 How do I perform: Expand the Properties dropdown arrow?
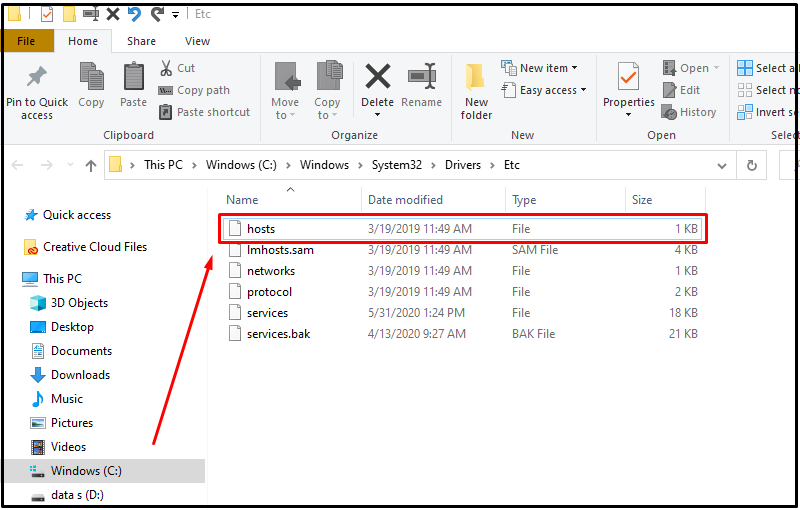(629, 115)
